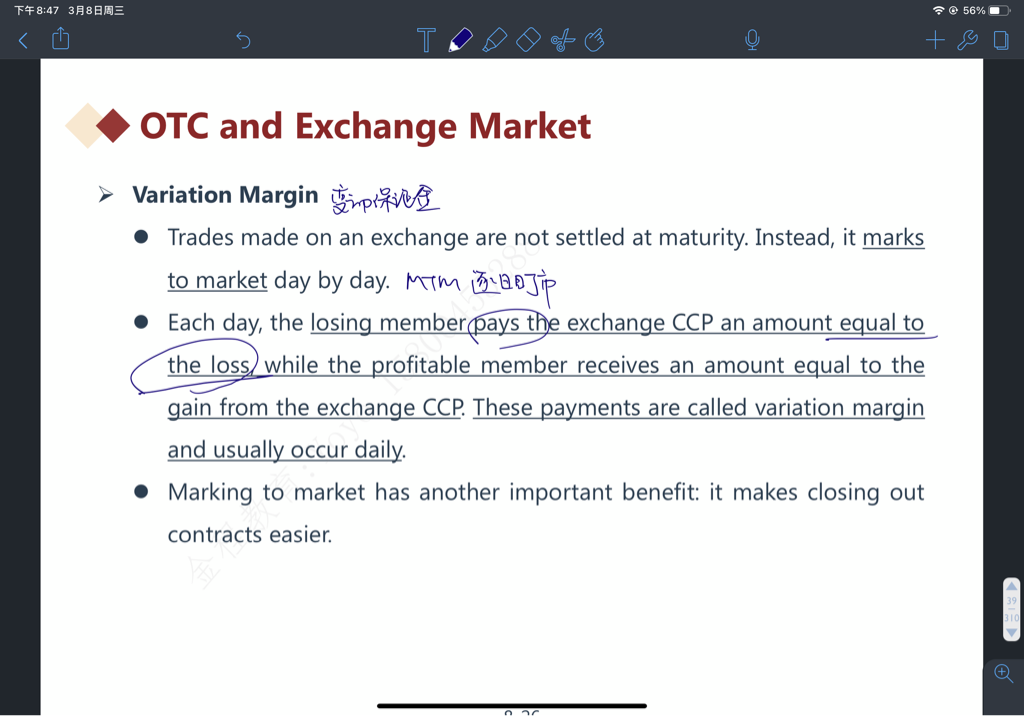Tap the 'Variation Margin' heading
The width and height of the screenshot is (1024, 716).
pos(225,195)
